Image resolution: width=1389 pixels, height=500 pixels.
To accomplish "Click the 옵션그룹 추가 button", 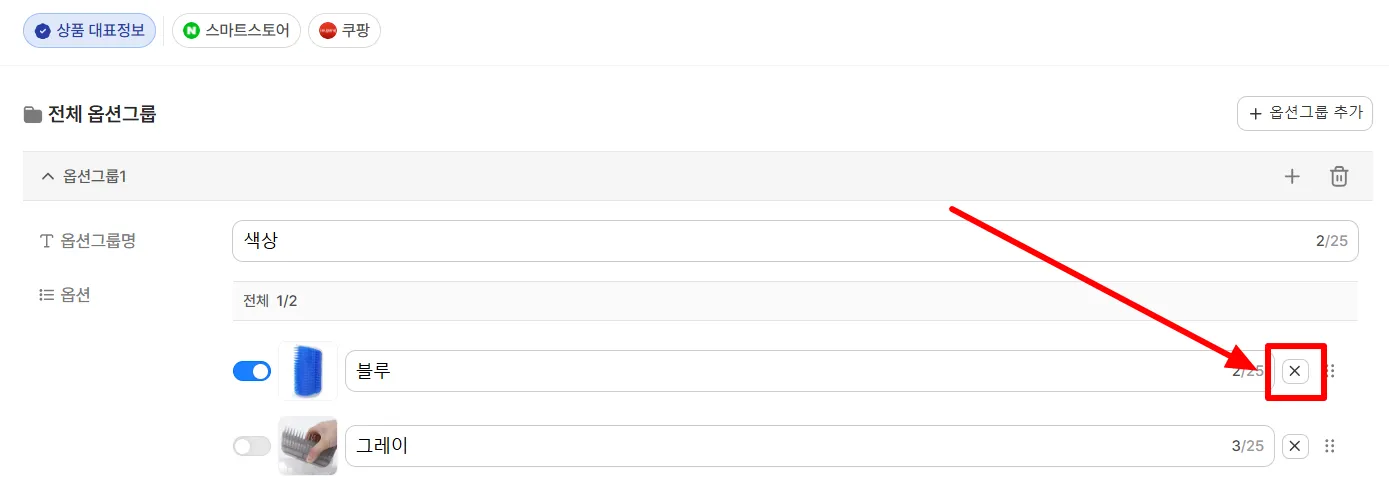I will pos(1304,113).
